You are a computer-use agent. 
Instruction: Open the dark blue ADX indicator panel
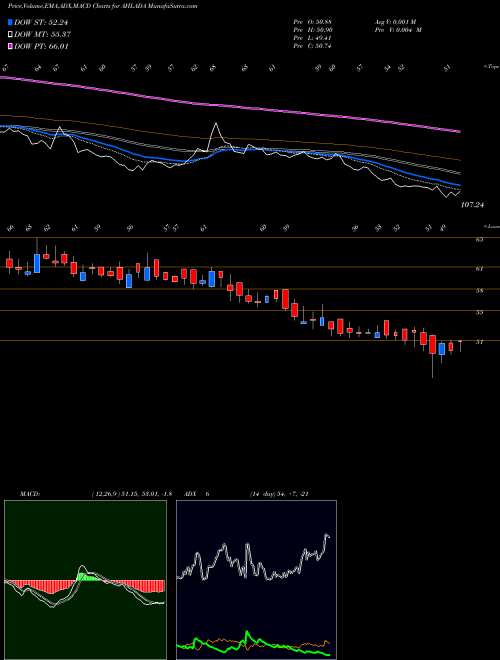tap(256, 580)
